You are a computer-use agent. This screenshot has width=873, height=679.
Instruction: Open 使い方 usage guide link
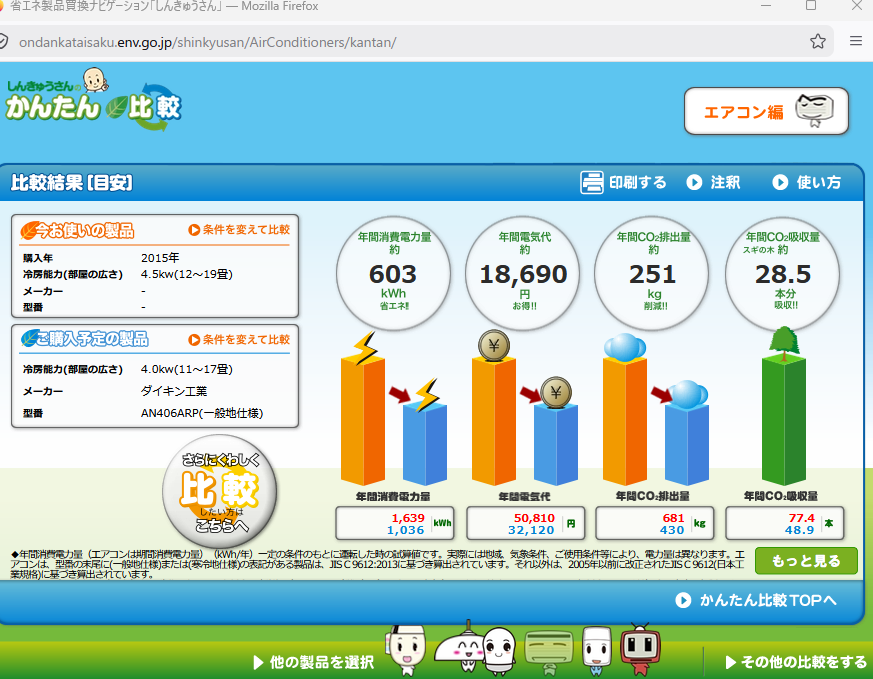[x=807, y=182]
